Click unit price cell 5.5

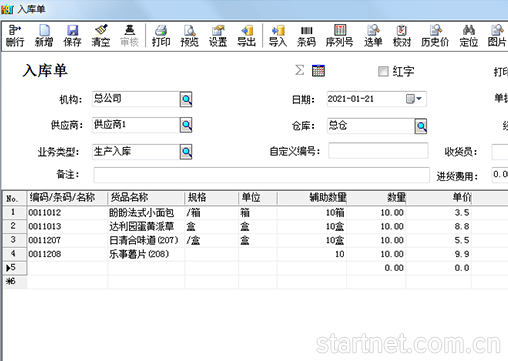[x=439, y=240]
